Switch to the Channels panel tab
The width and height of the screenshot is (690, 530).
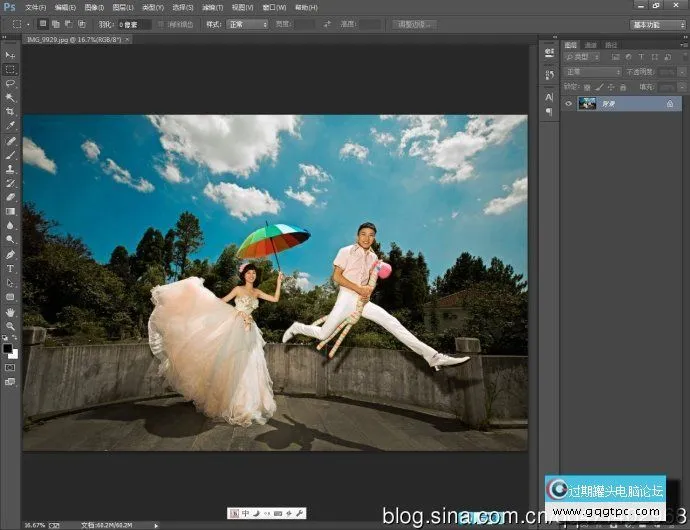591,45
